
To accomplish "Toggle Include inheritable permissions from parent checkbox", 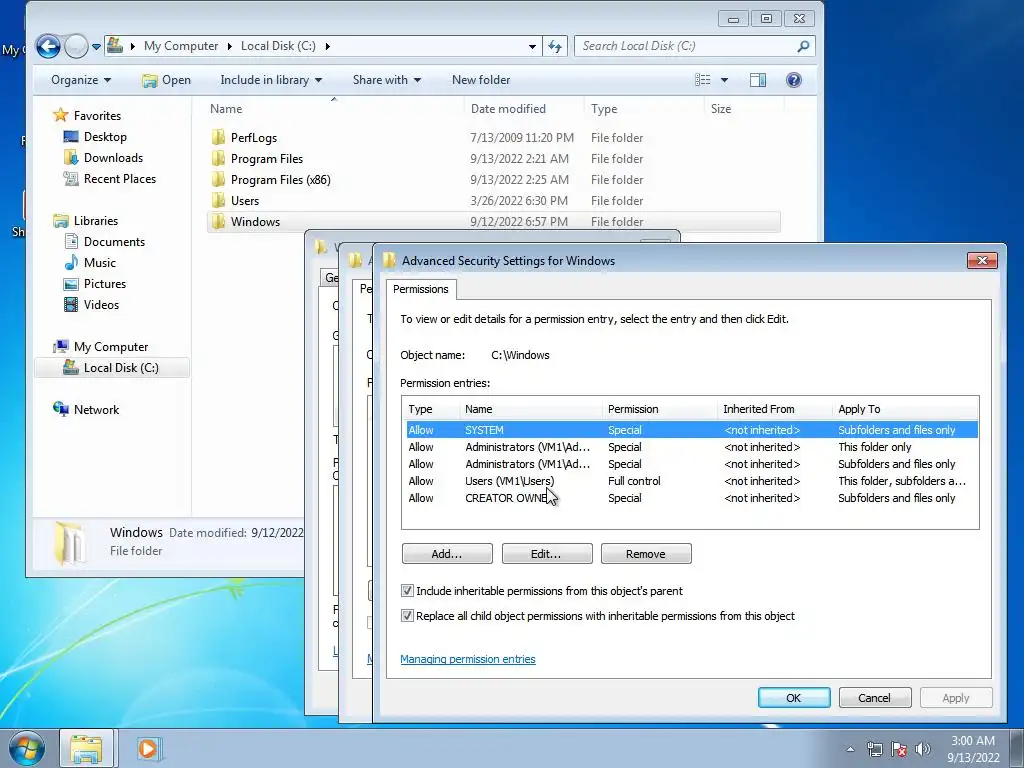I will click(407, 591).
